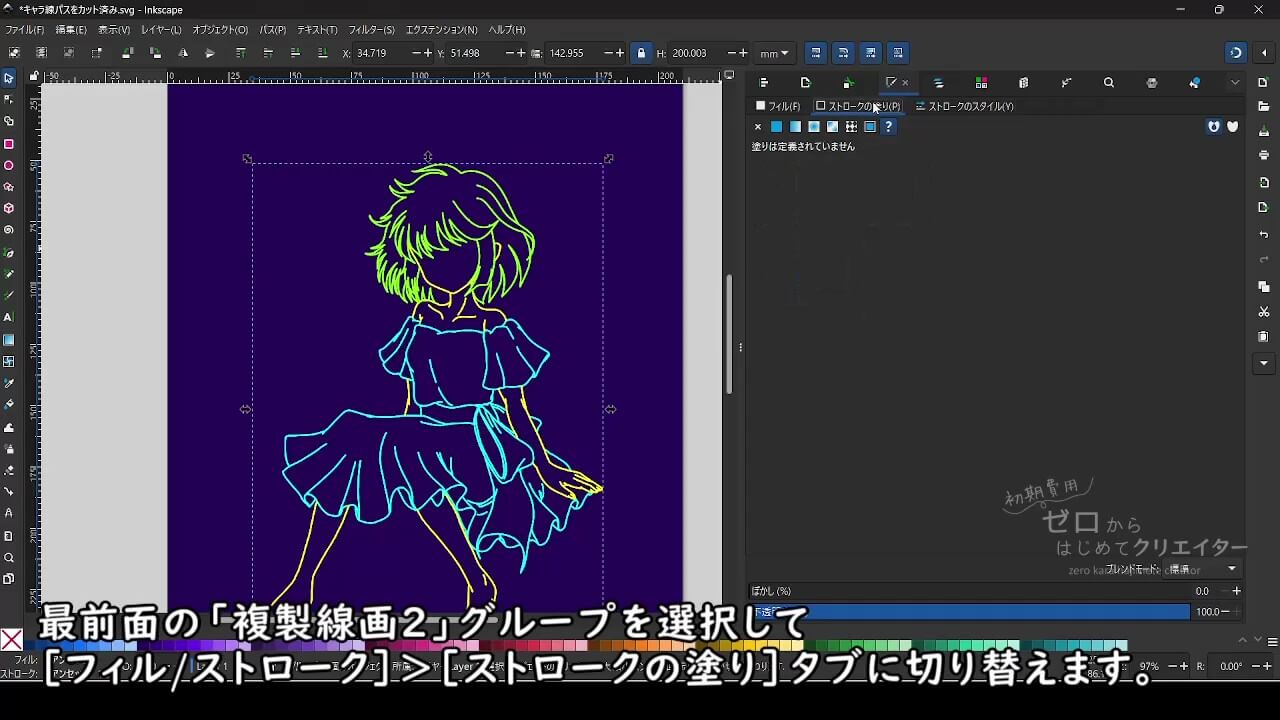Select the Rectangle tool in toolbox

pyautogui.click(x=9, y=144)
